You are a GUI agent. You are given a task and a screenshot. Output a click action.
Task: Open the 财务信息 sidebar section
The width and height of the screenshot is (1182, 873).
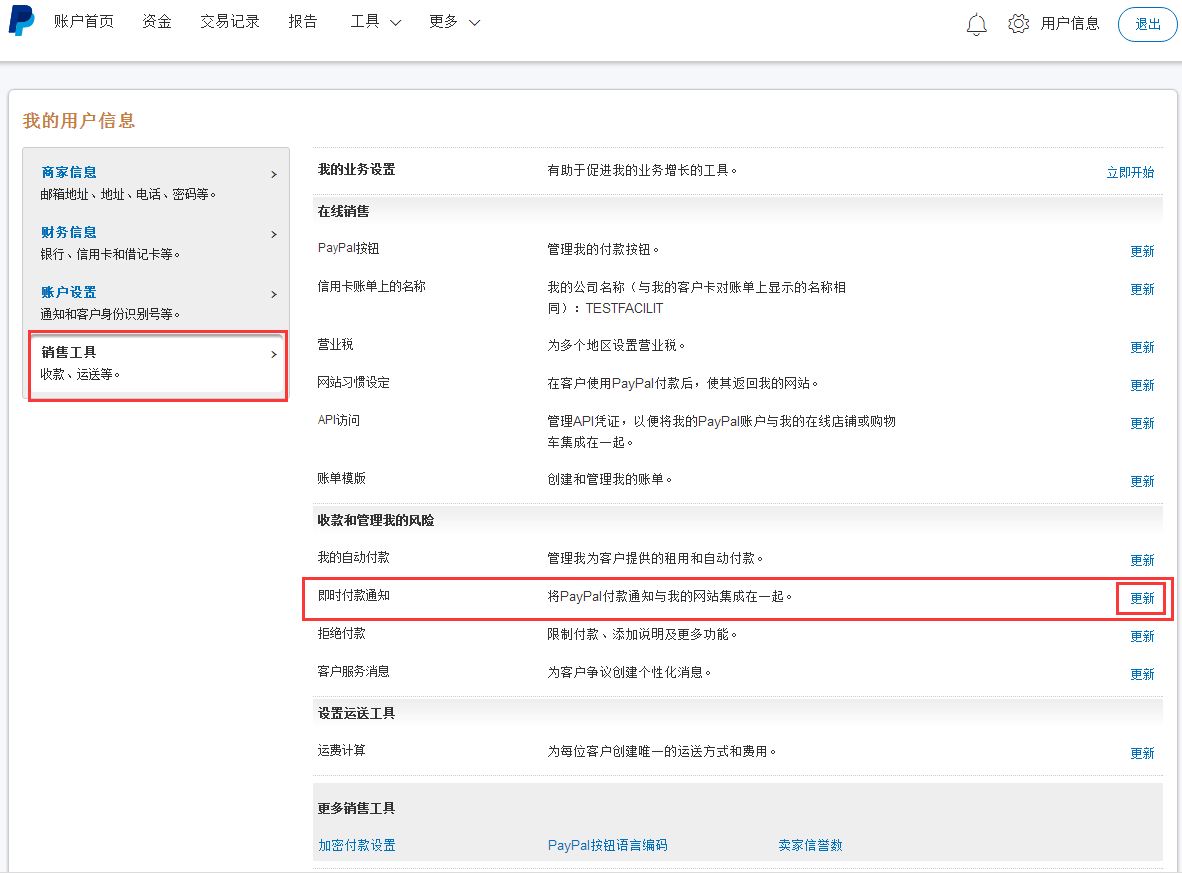click(x=69, y=233)
